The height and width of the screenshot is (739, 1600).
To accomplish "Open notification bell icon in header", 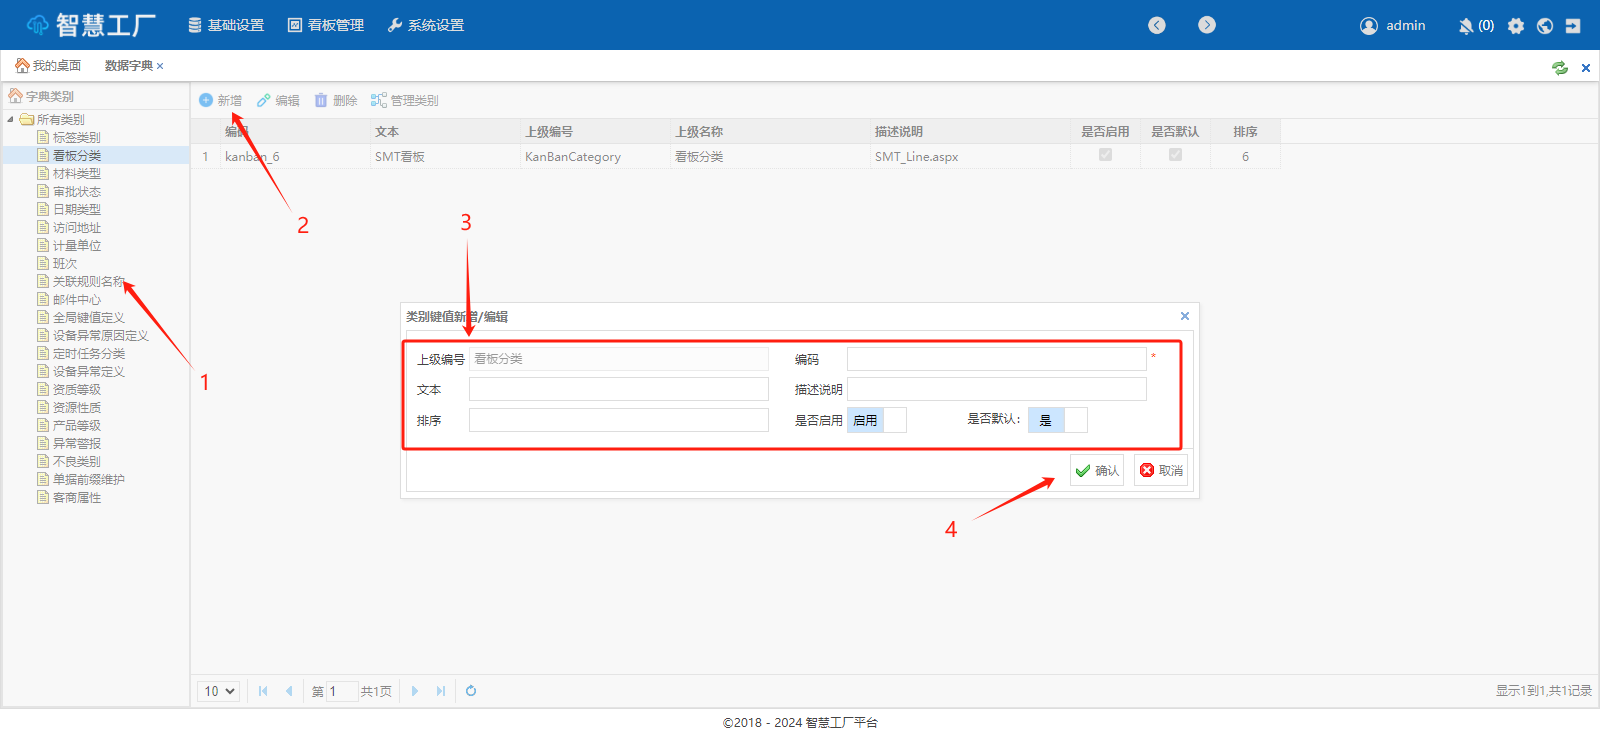I will [1466, 26].
